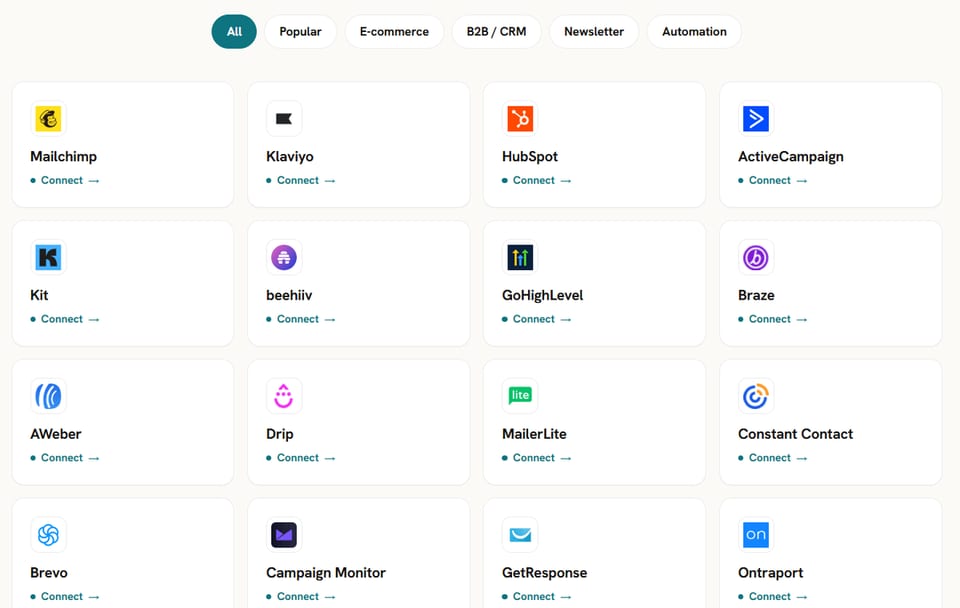Click the Constant Contact swirl icon
The height and width of the screenshot is (608, 960).
pyautogui.click(x=756, y=396)
